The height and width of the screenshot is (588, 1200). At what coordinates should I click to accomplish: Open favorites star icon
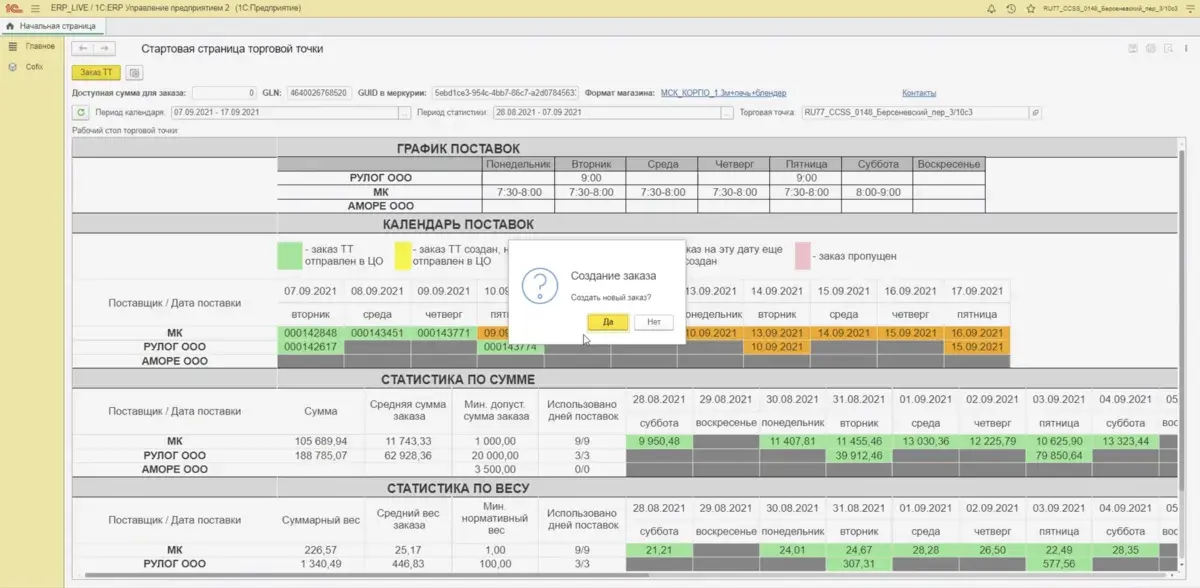[x=1030, y=8]
